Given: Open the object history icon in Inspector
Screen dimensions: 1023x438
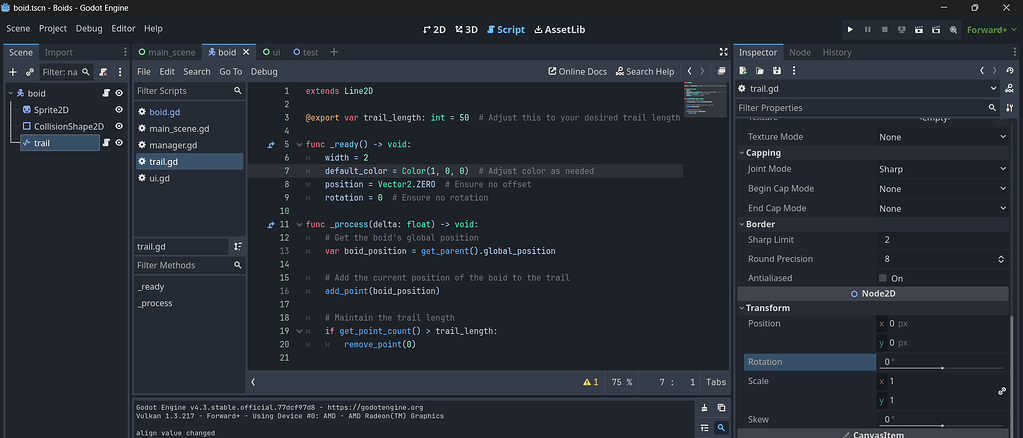Looking at the screenshot, I should click(x=1007, y=70).
